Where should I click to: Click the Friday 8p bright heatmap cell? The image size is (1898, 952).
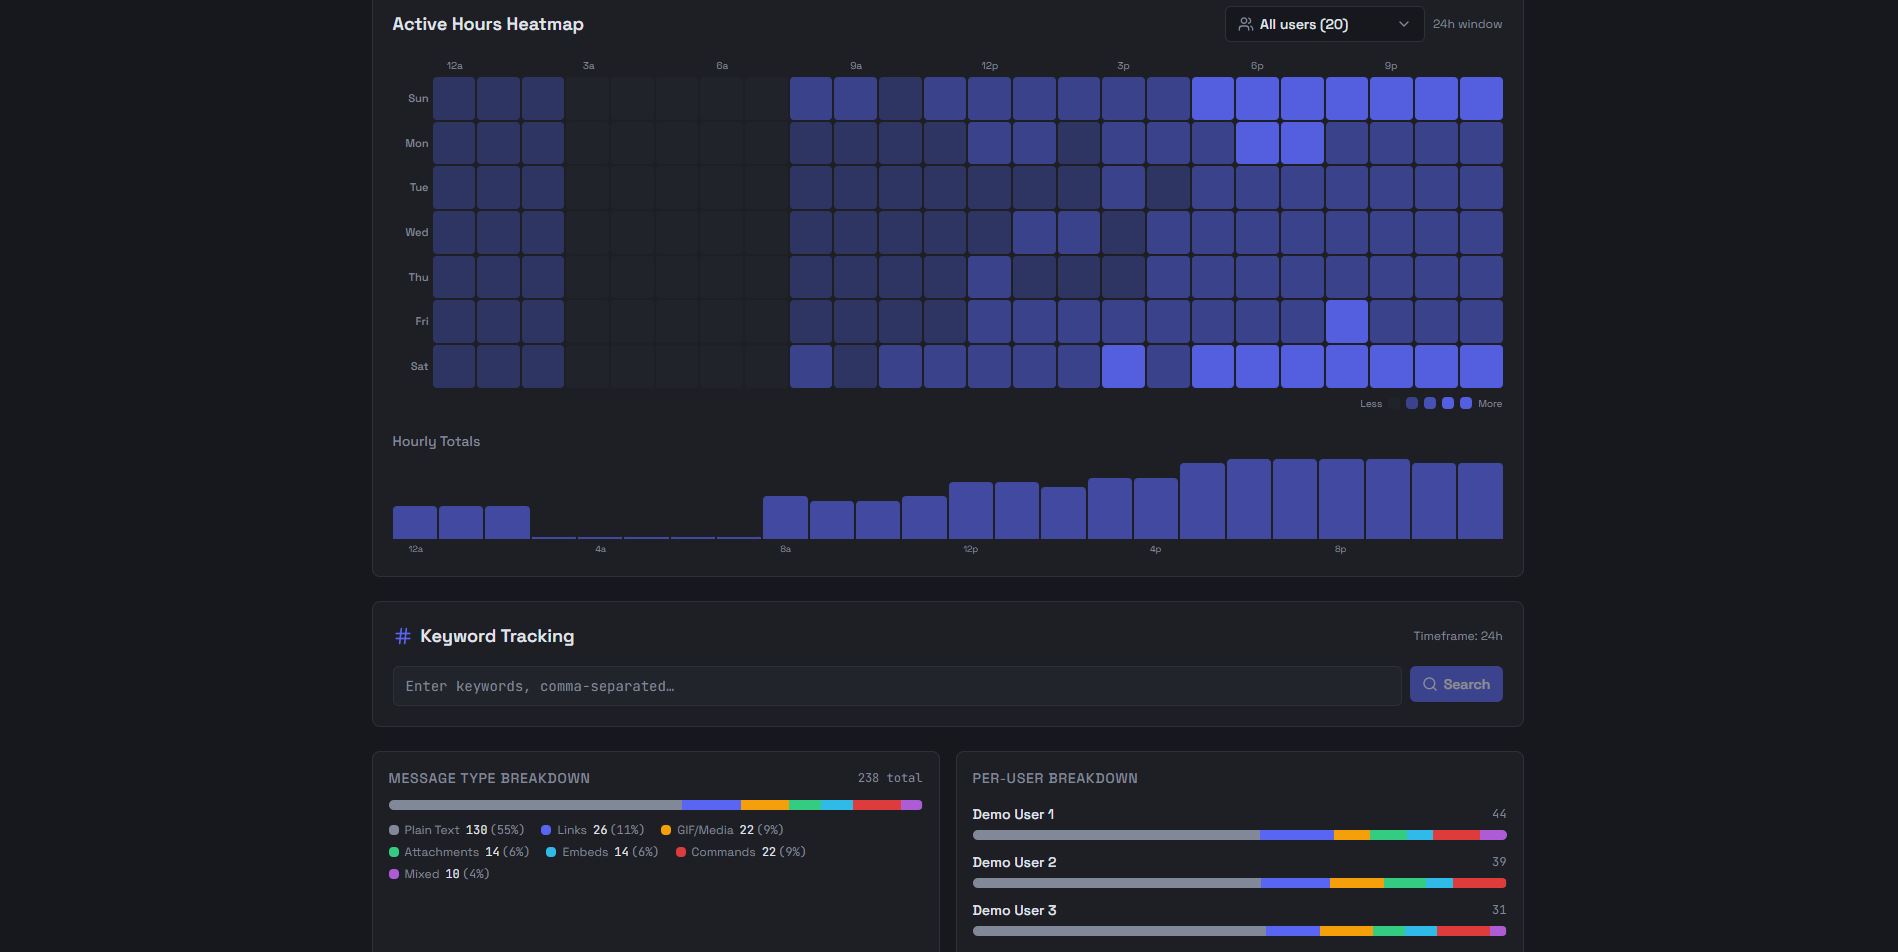click(x=1347, y=322)
